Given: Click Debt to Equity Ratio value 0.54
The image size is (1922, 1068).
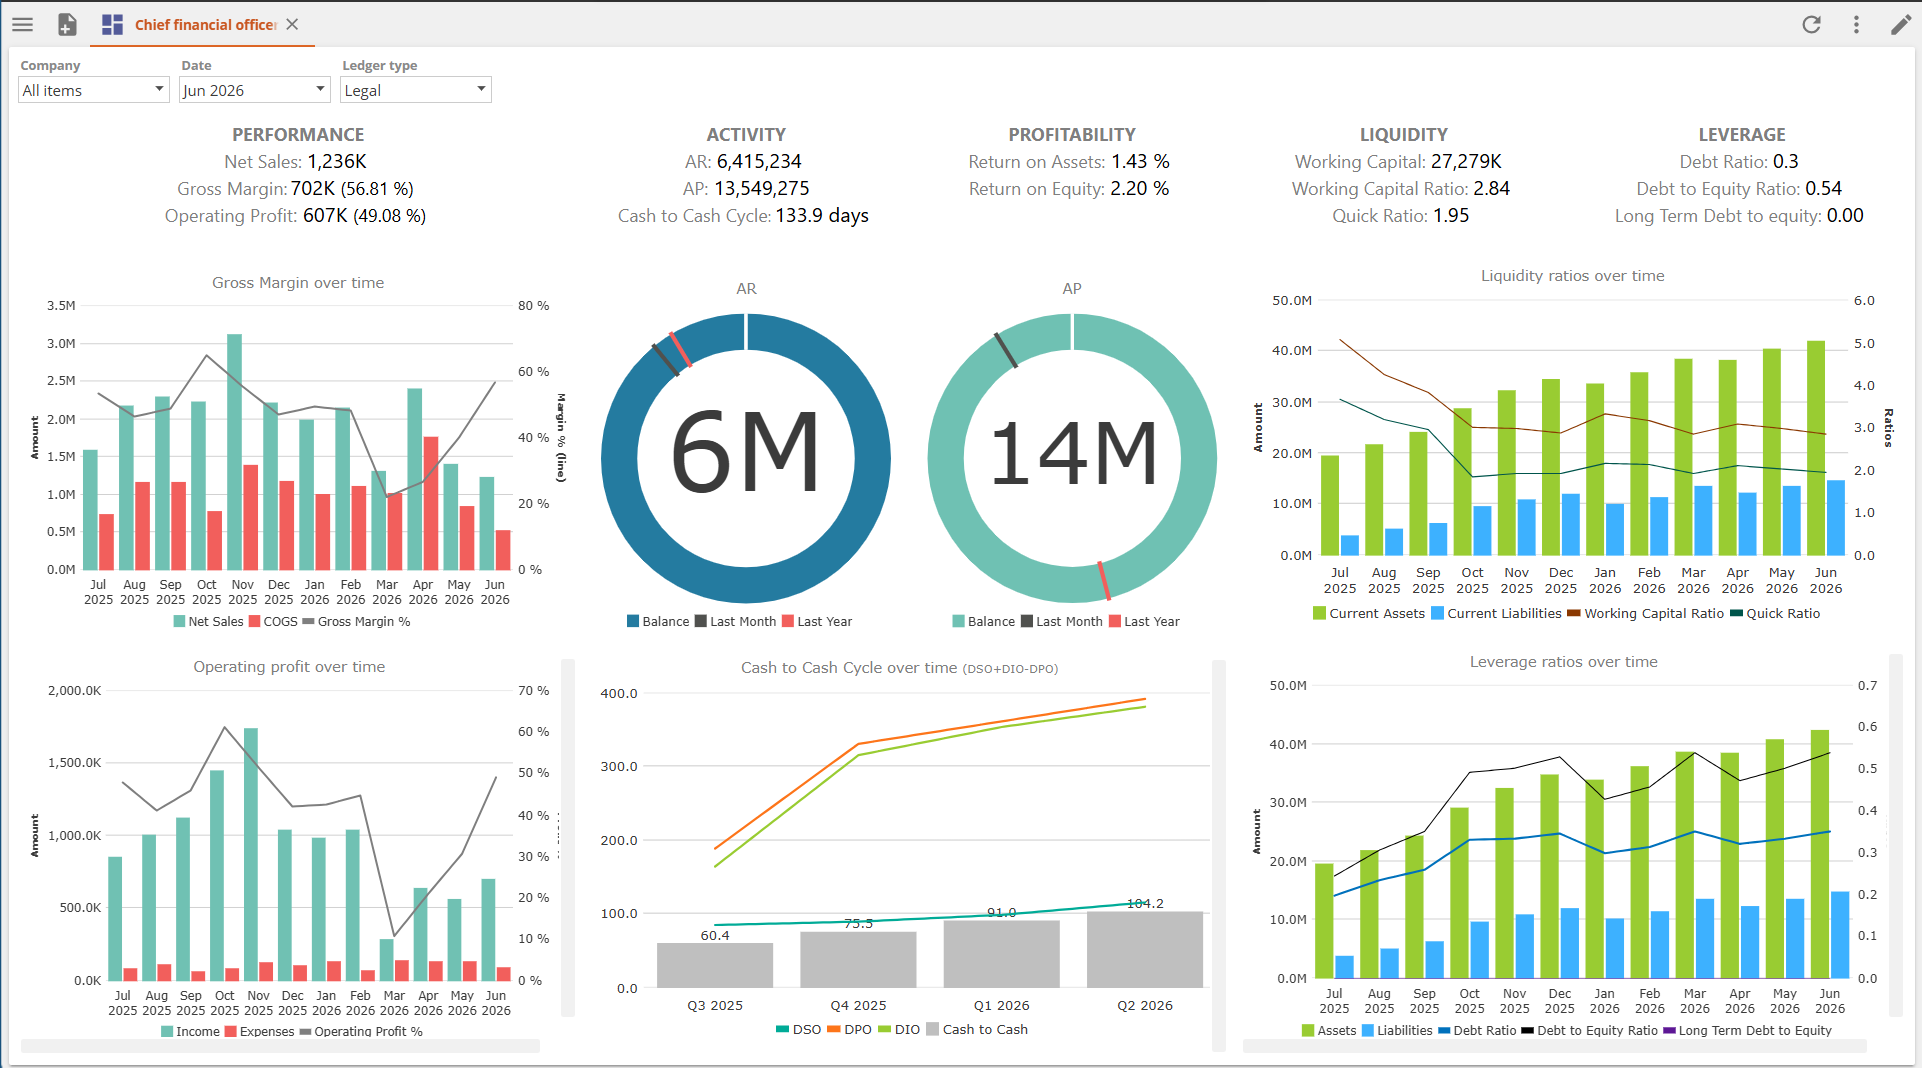Looking at the screenshot, I should pyautogui.click(x=1824, y=189).
